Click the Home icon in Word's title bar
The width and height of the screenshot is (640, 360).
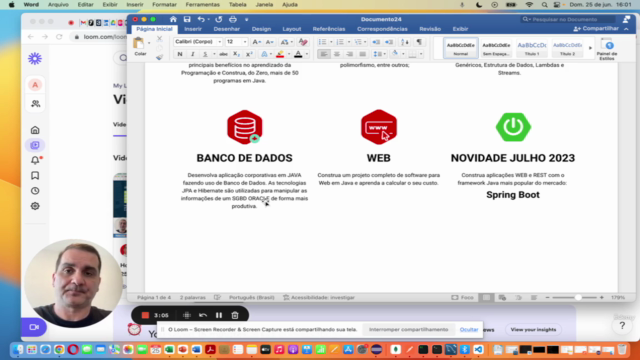173,19
